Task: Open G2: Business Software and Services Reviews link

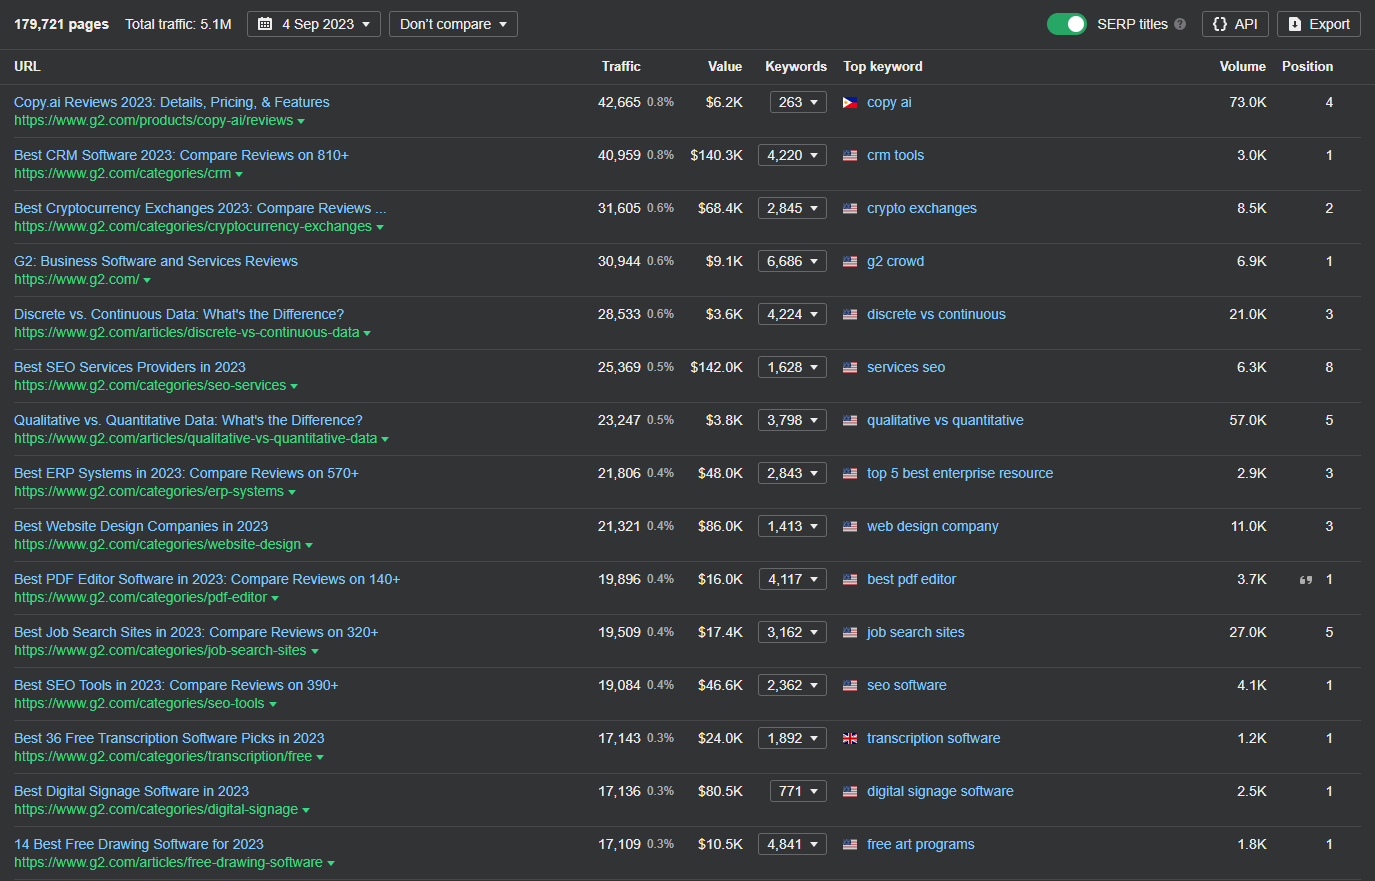Action: pyautogui.click(x=156, y=261)
